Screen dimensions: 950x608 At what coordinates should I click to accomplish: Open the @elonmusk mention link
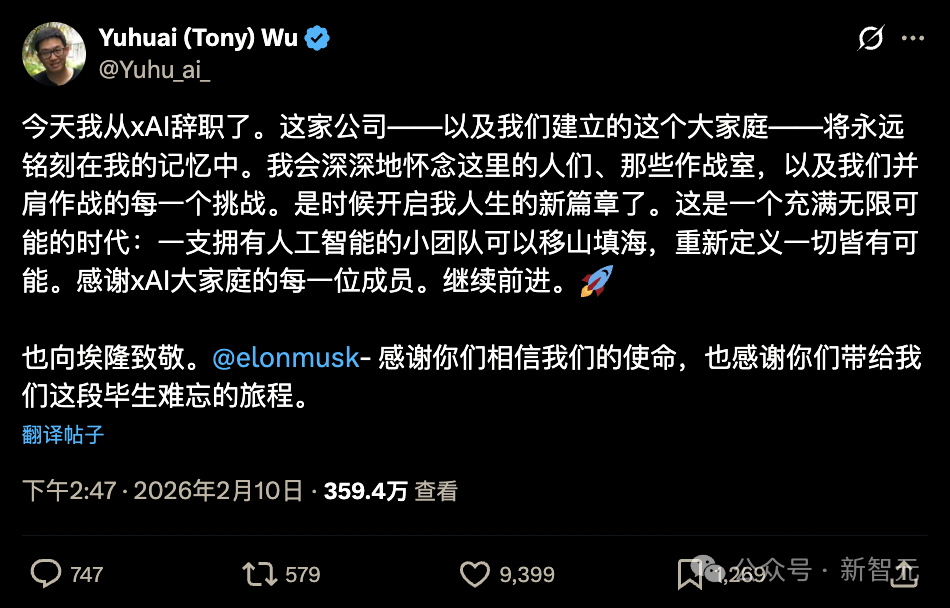[286, 357]
